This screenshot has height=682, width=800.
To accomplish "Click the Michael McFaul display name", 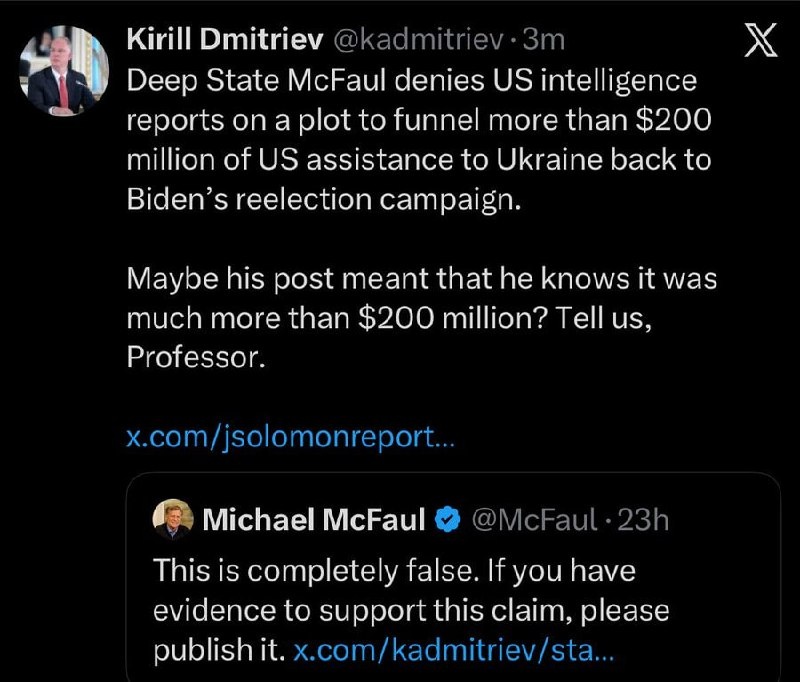I will point(316,518).
